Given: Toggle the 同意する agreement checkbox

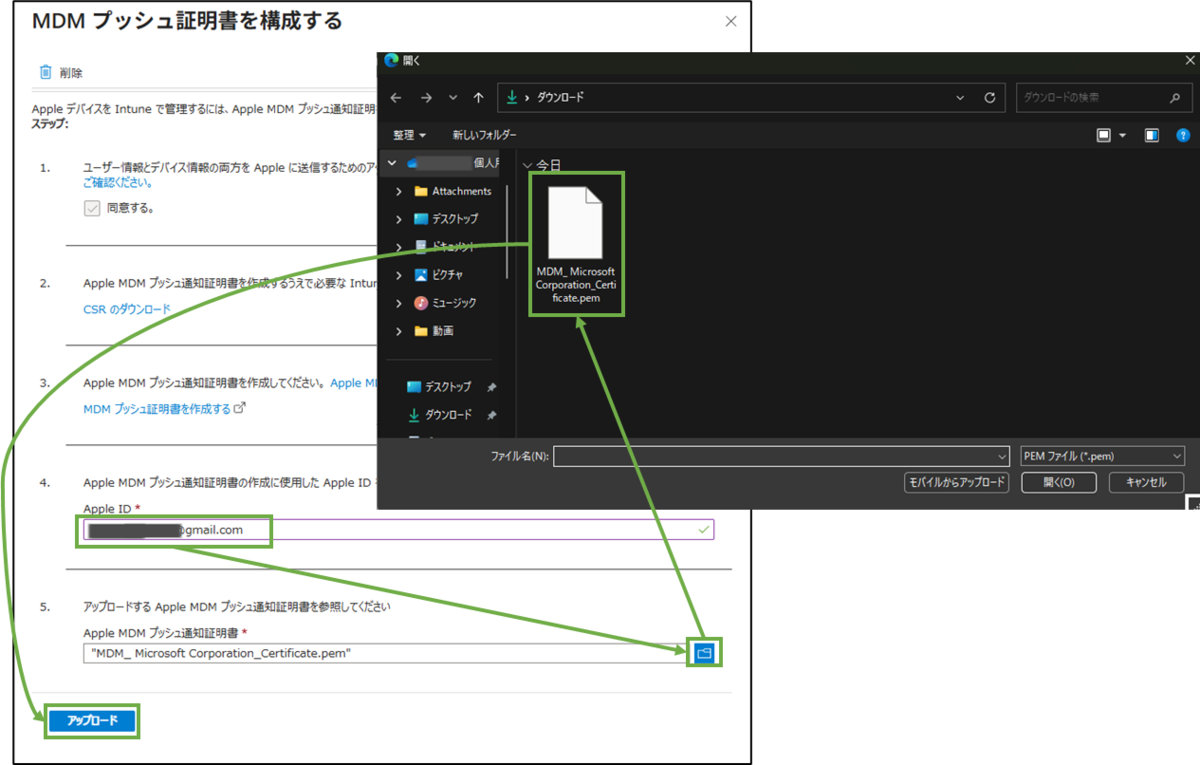Looking at the screenshot, I should 92,208.
